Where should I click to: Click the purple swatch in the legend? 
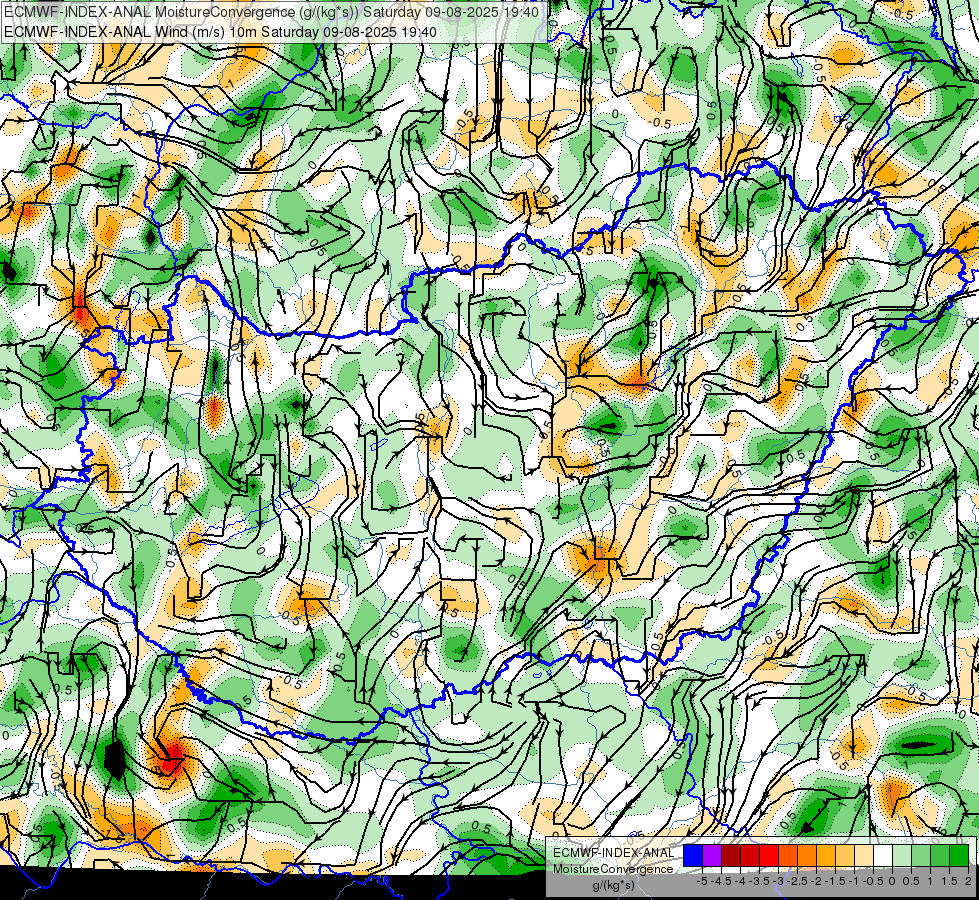click(x=712, y=856)
